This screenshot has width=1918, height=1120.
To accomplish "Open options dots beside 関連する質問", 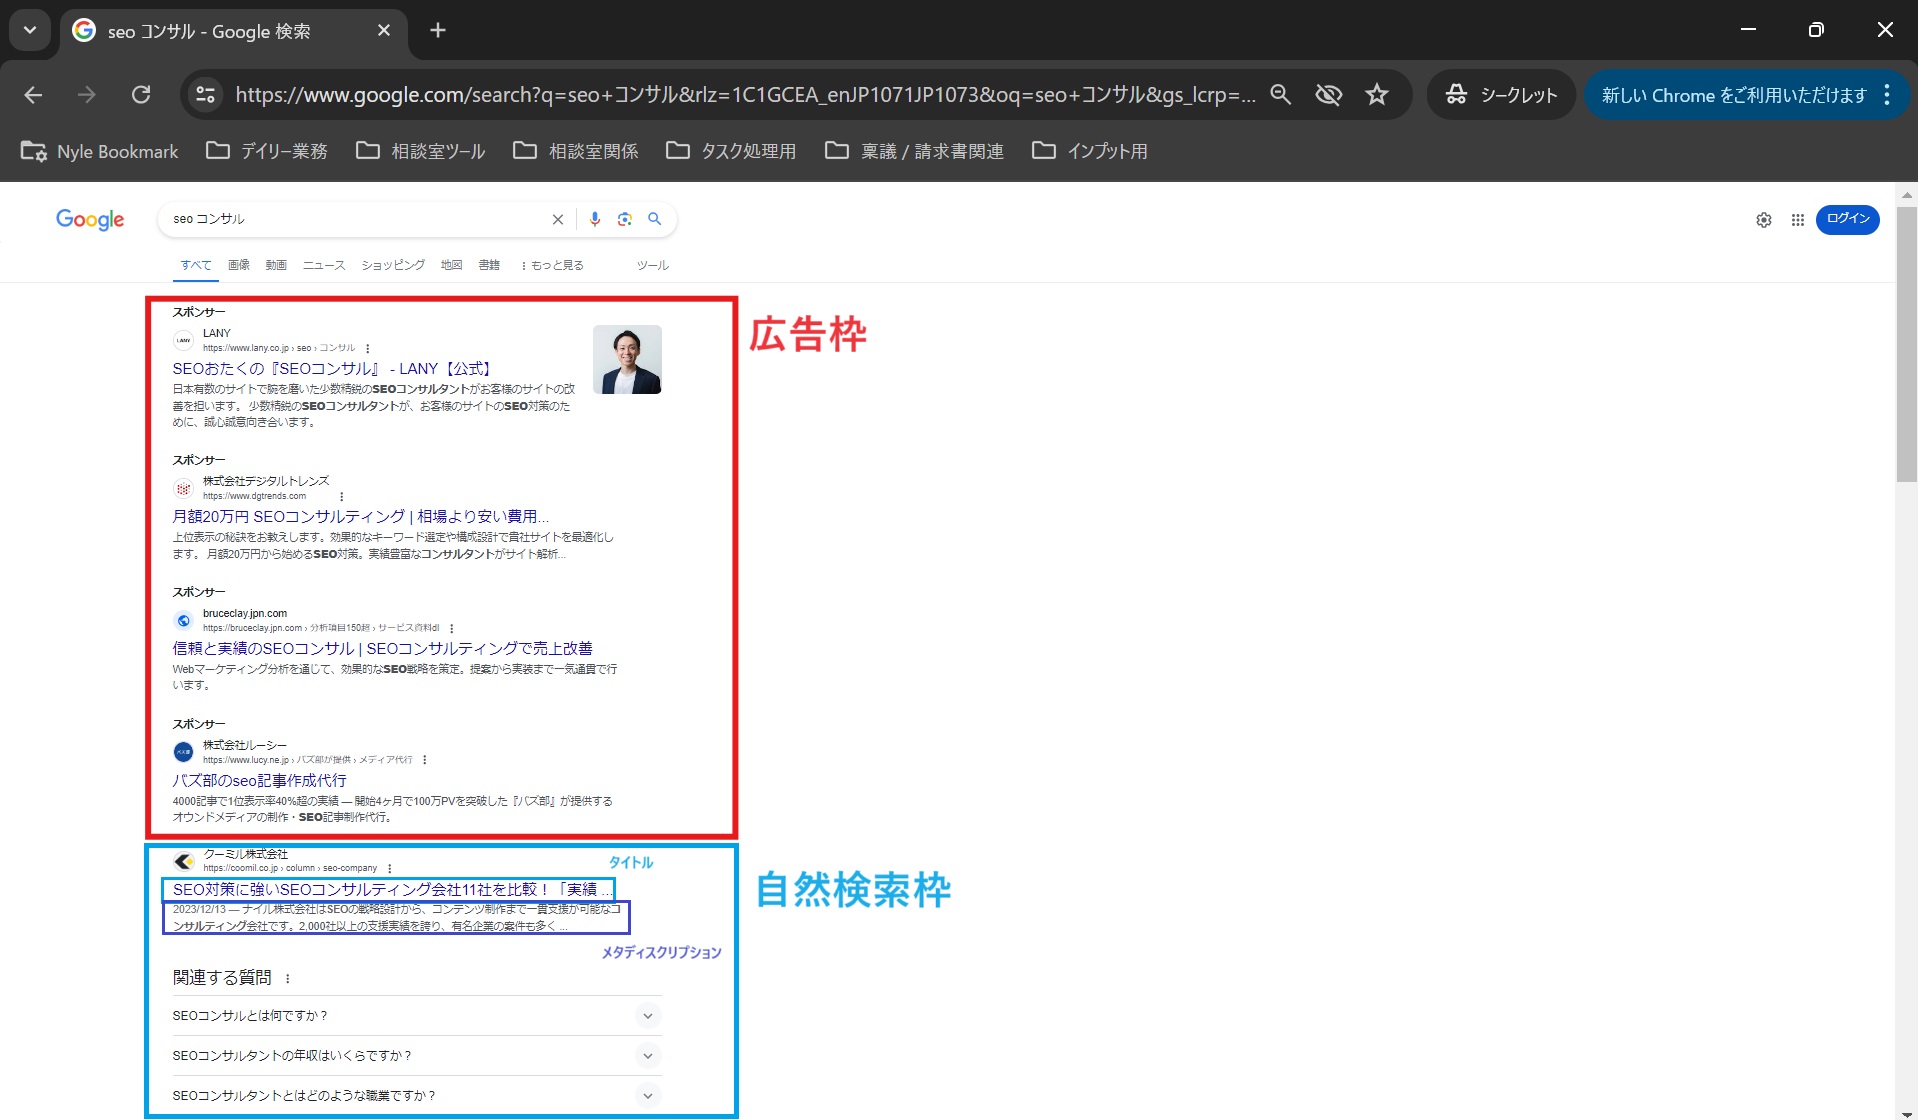I will [288, 979].
